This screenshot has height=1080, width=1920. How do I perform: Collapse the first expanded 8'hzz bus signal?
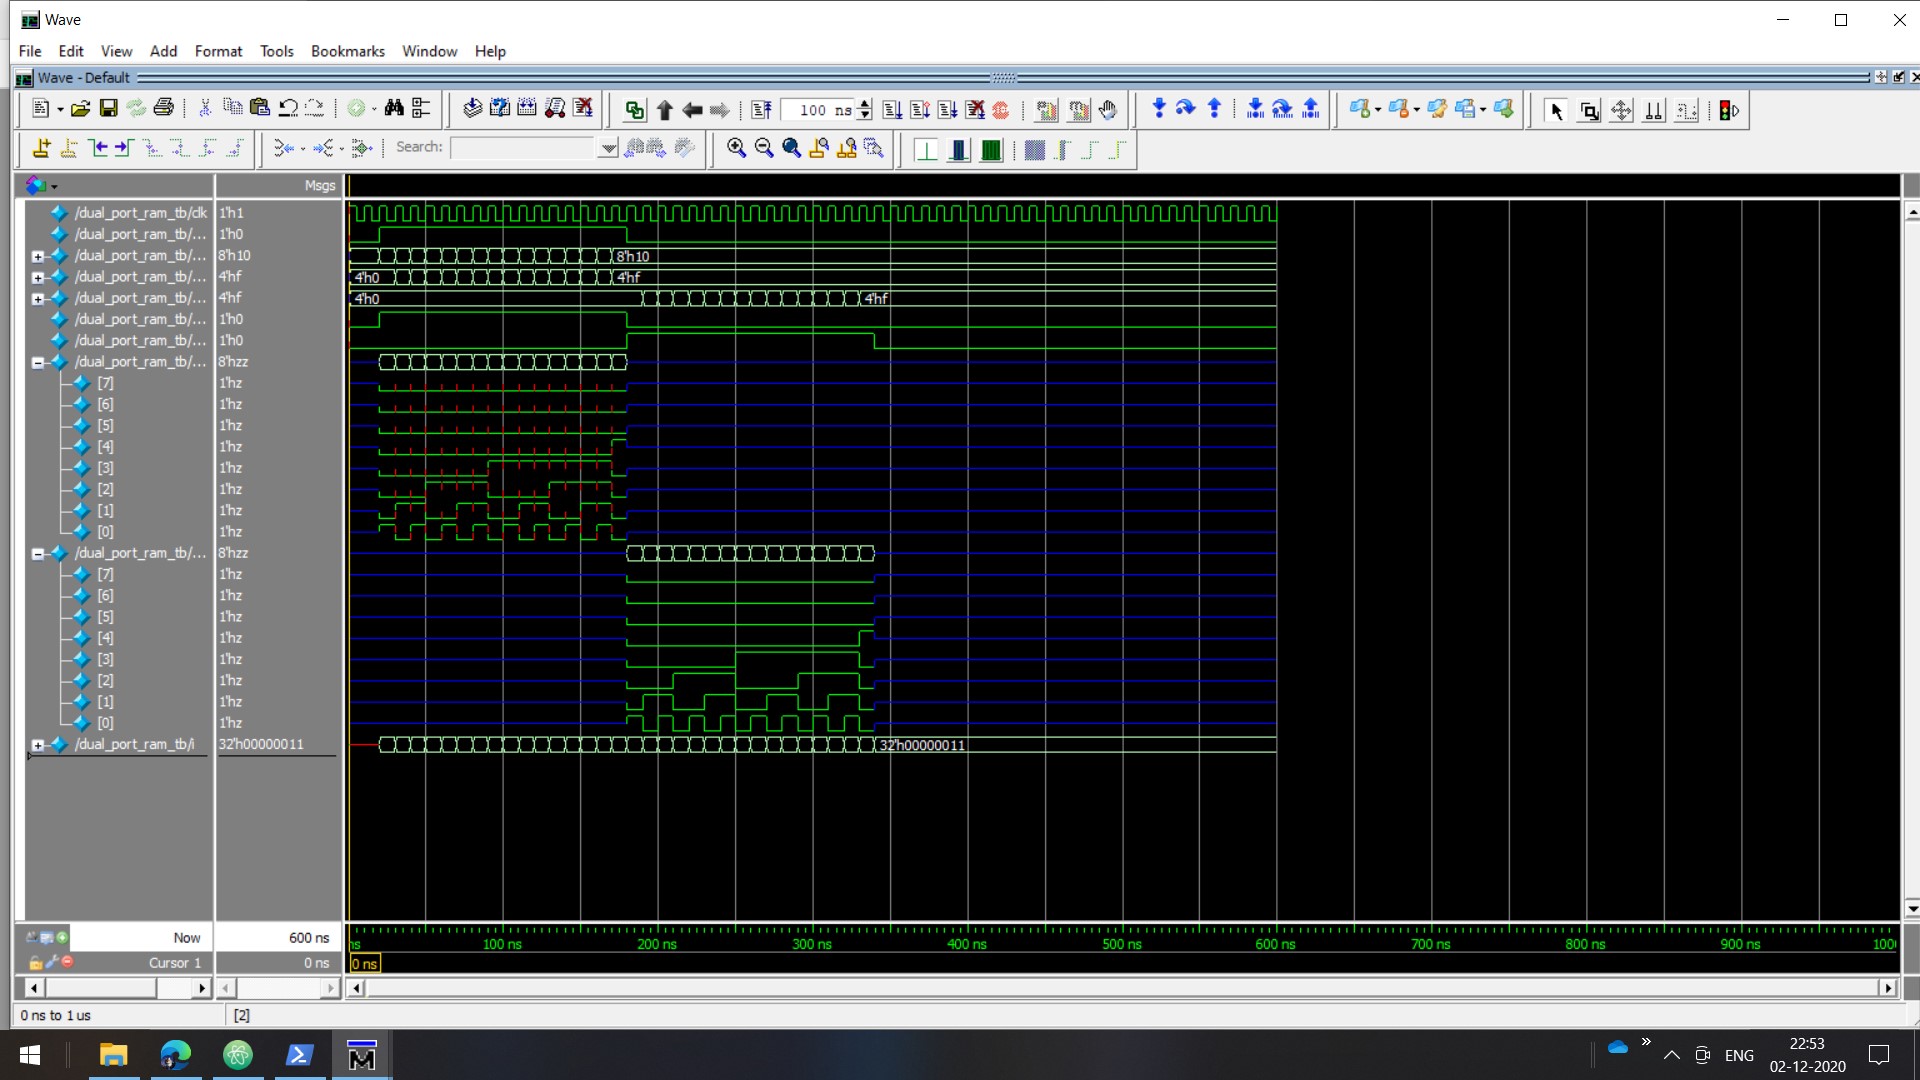pyautogui.click(x=37, y=362)
